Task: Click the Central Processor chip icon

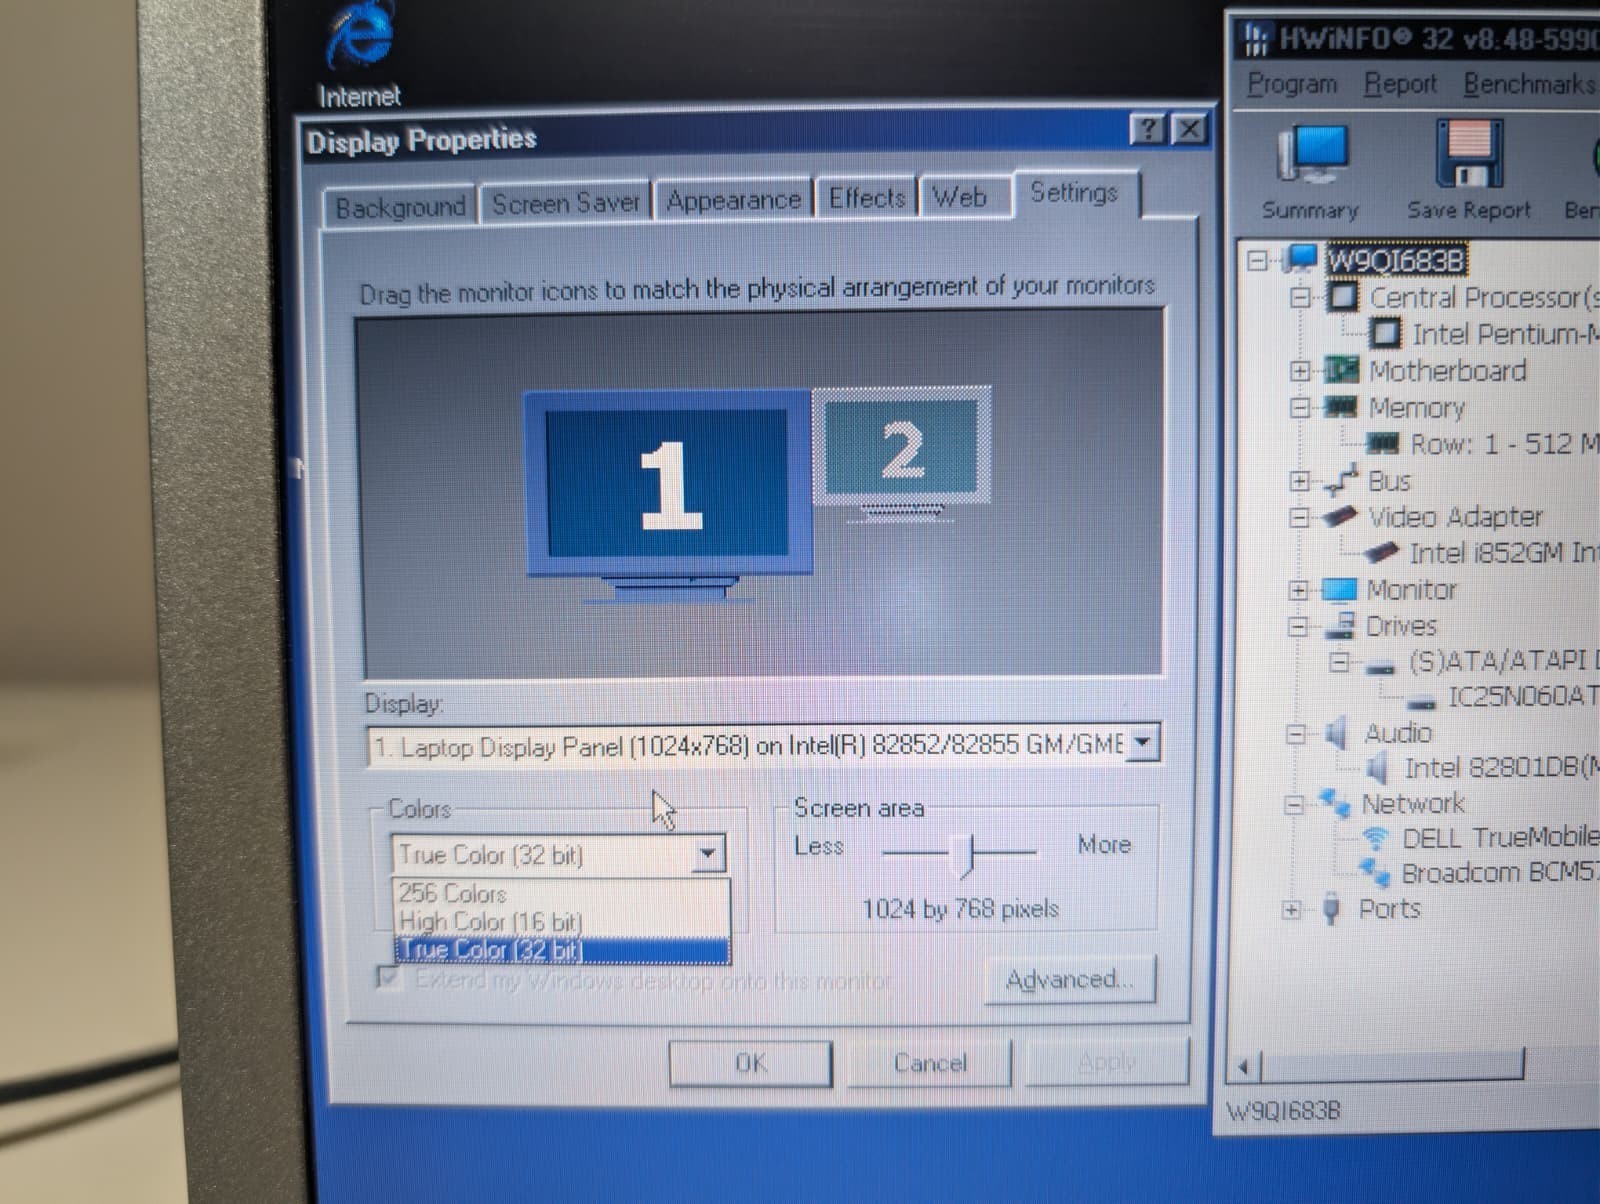Action: (x=1343, y=296)
